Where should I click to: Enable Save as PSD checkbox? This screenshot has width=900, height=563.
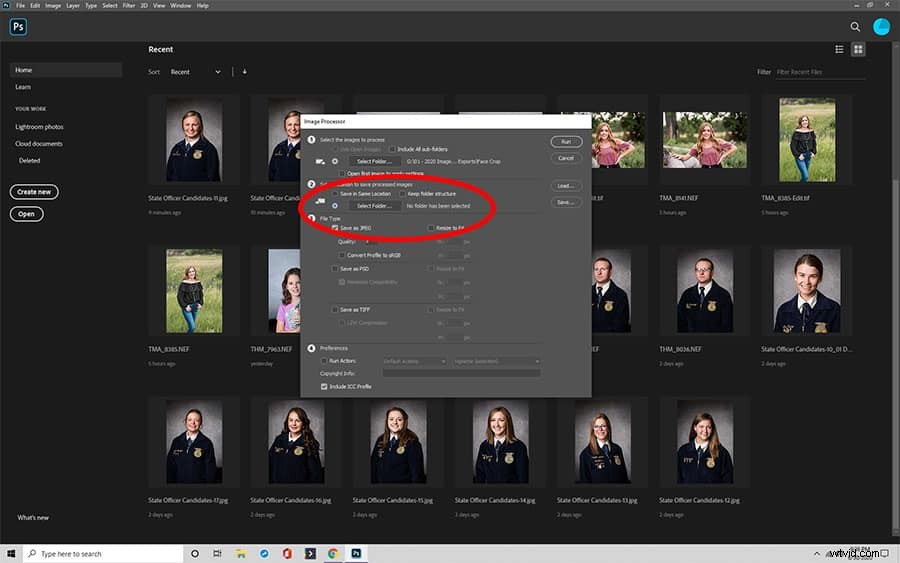[x=335, y=269]
